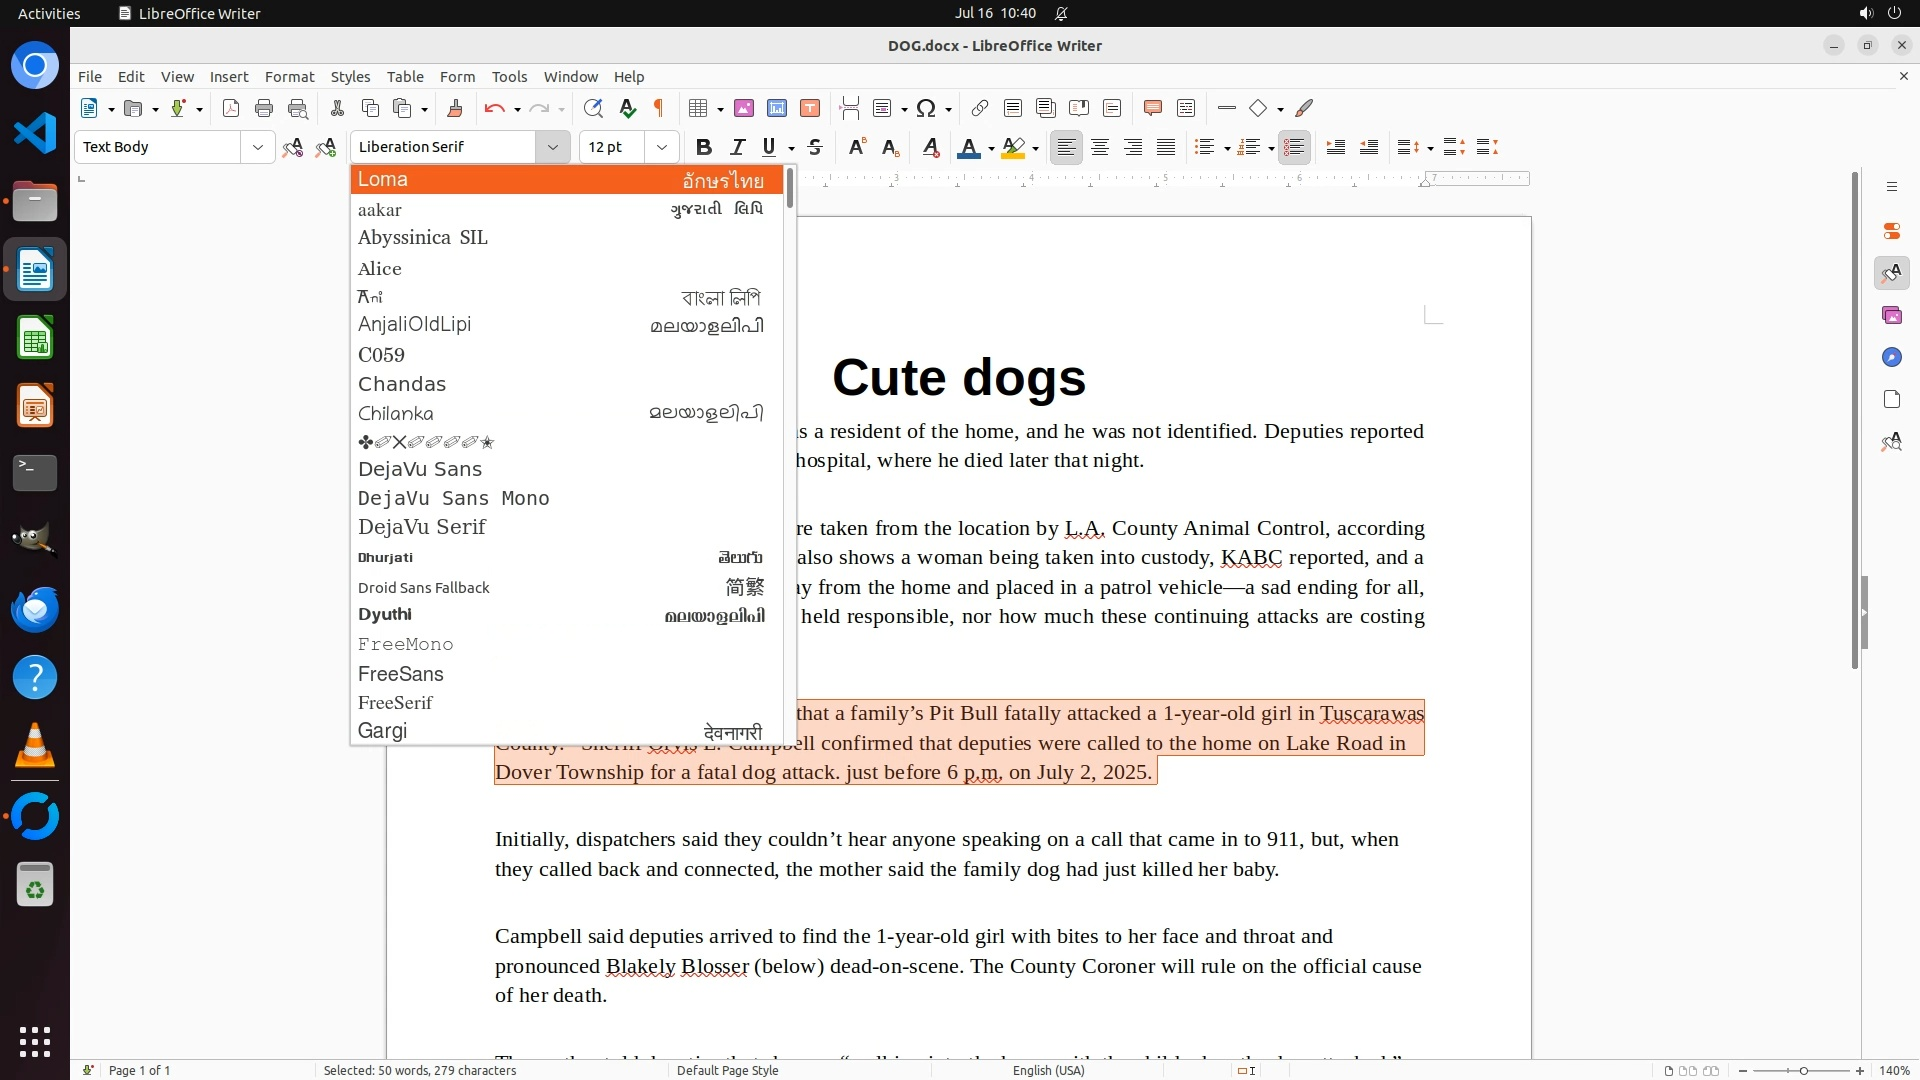1920x1080 pixels.
Task: Click the Insert Hyperlink icon
Action: pyautogui.click(x=980, y=108)
